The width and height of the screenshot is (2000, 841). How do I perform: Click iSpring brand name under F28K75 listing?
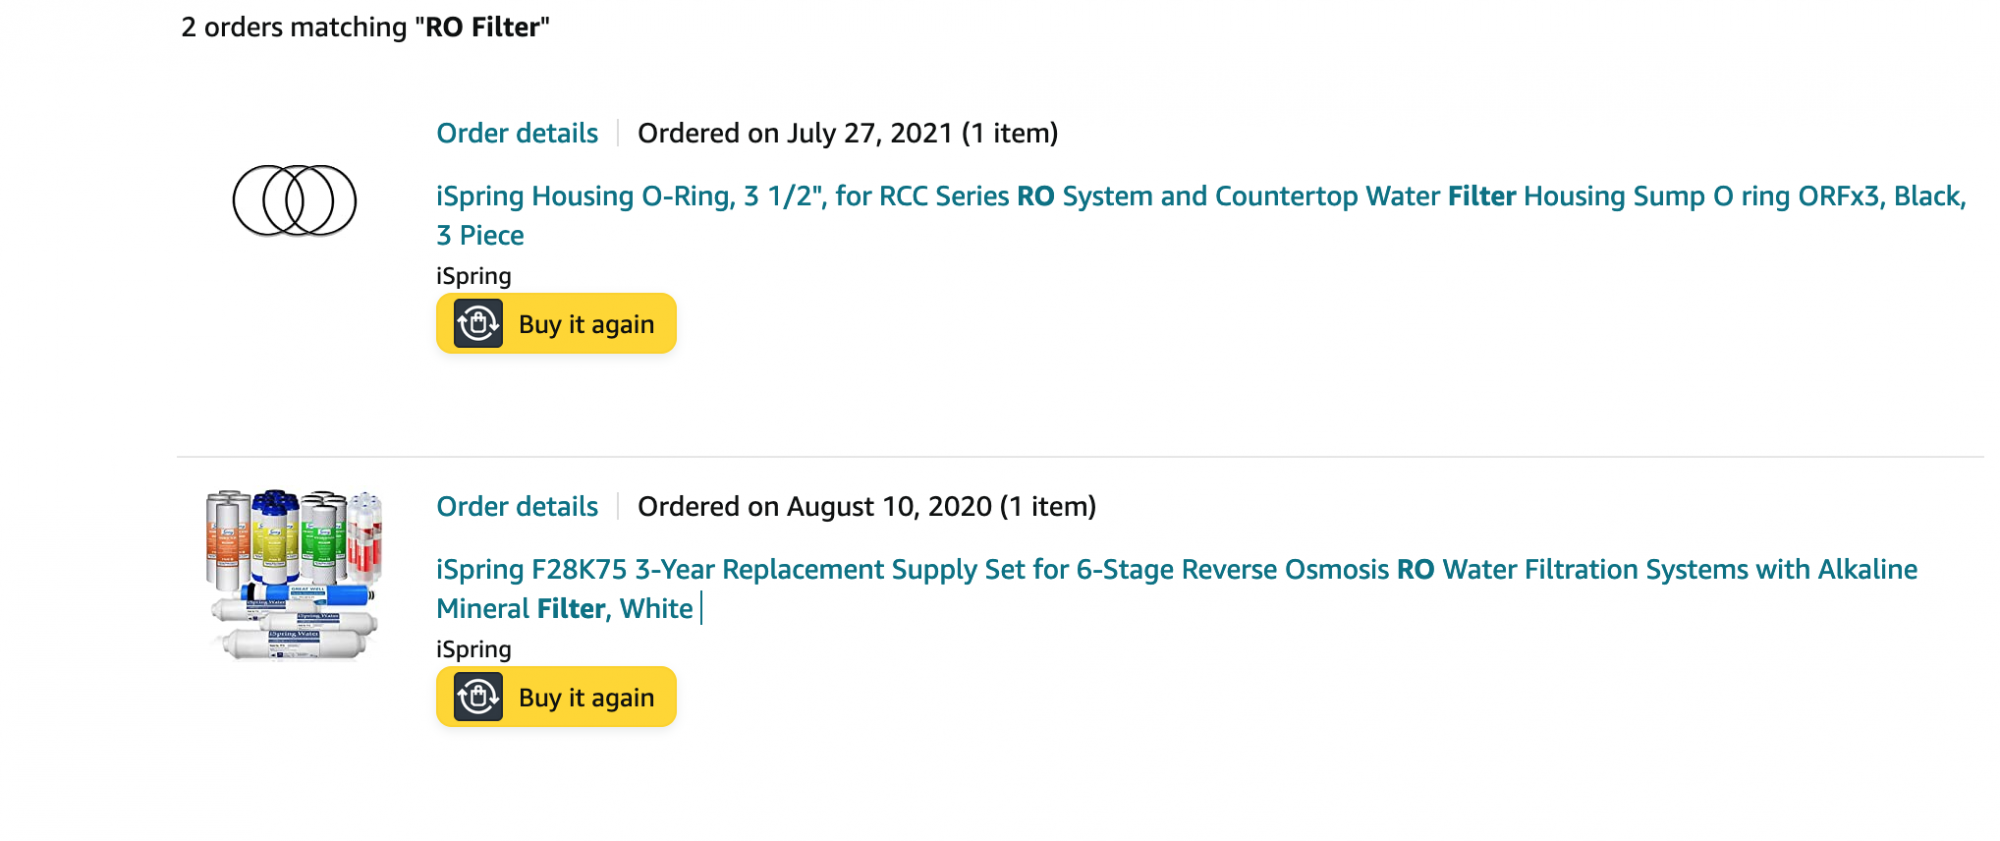pos(473,649)
